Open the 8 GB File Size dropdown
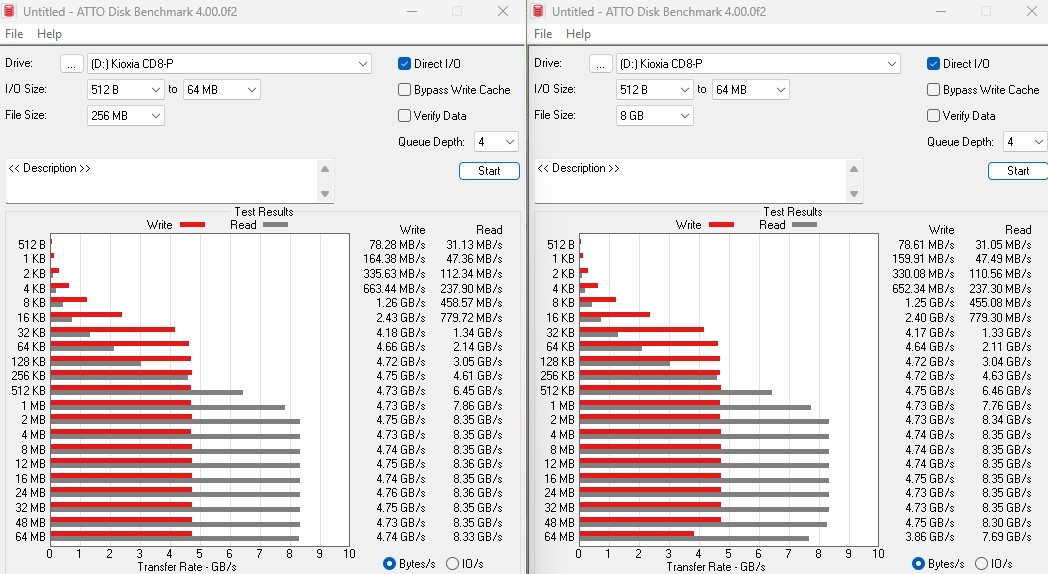1048x574 pixels. [x=654, y=116]
